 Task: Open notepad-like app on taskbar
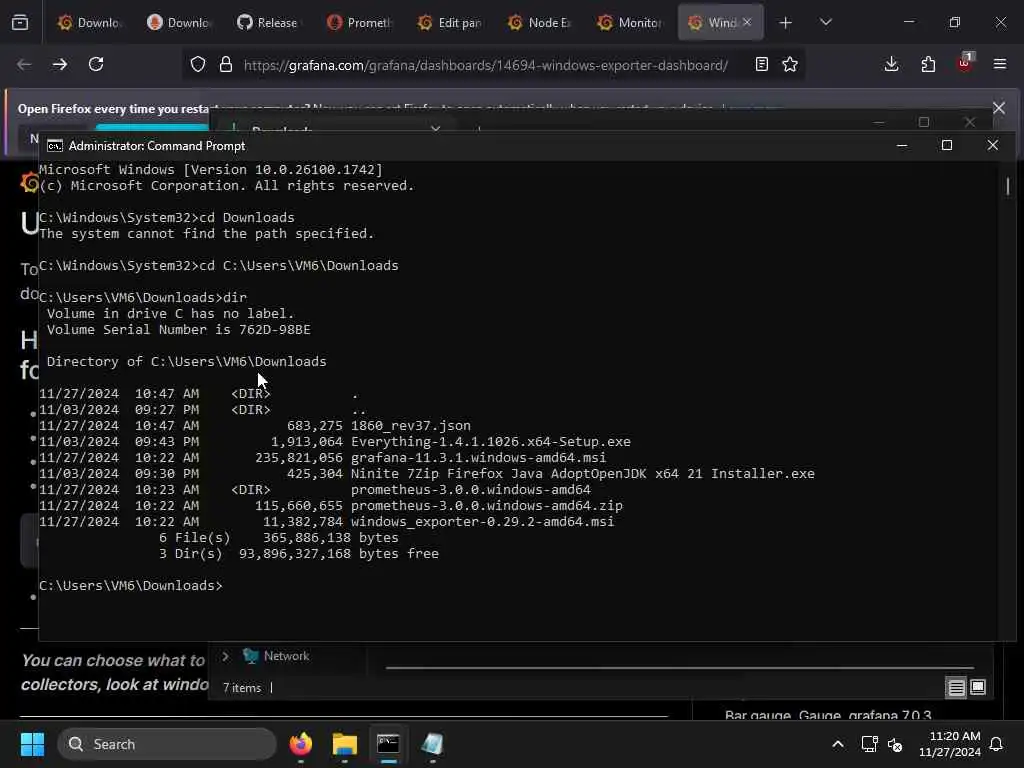432,744
